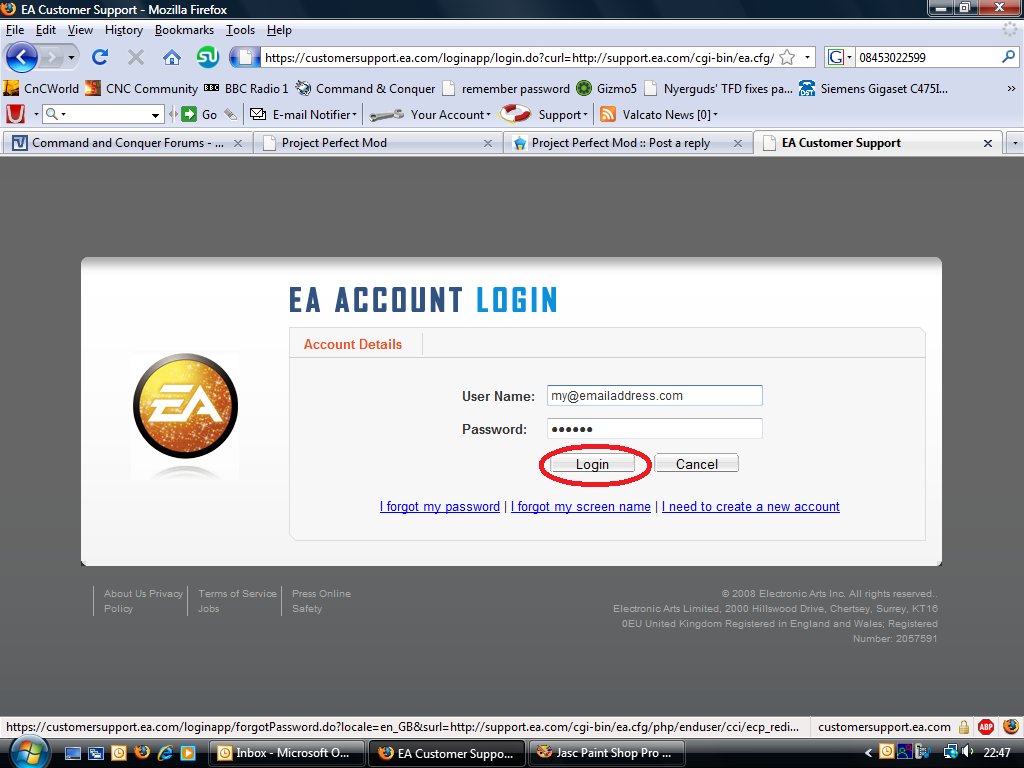Open back/forward history dropdown arrow
1024x768 pixels.
point(71,57)
